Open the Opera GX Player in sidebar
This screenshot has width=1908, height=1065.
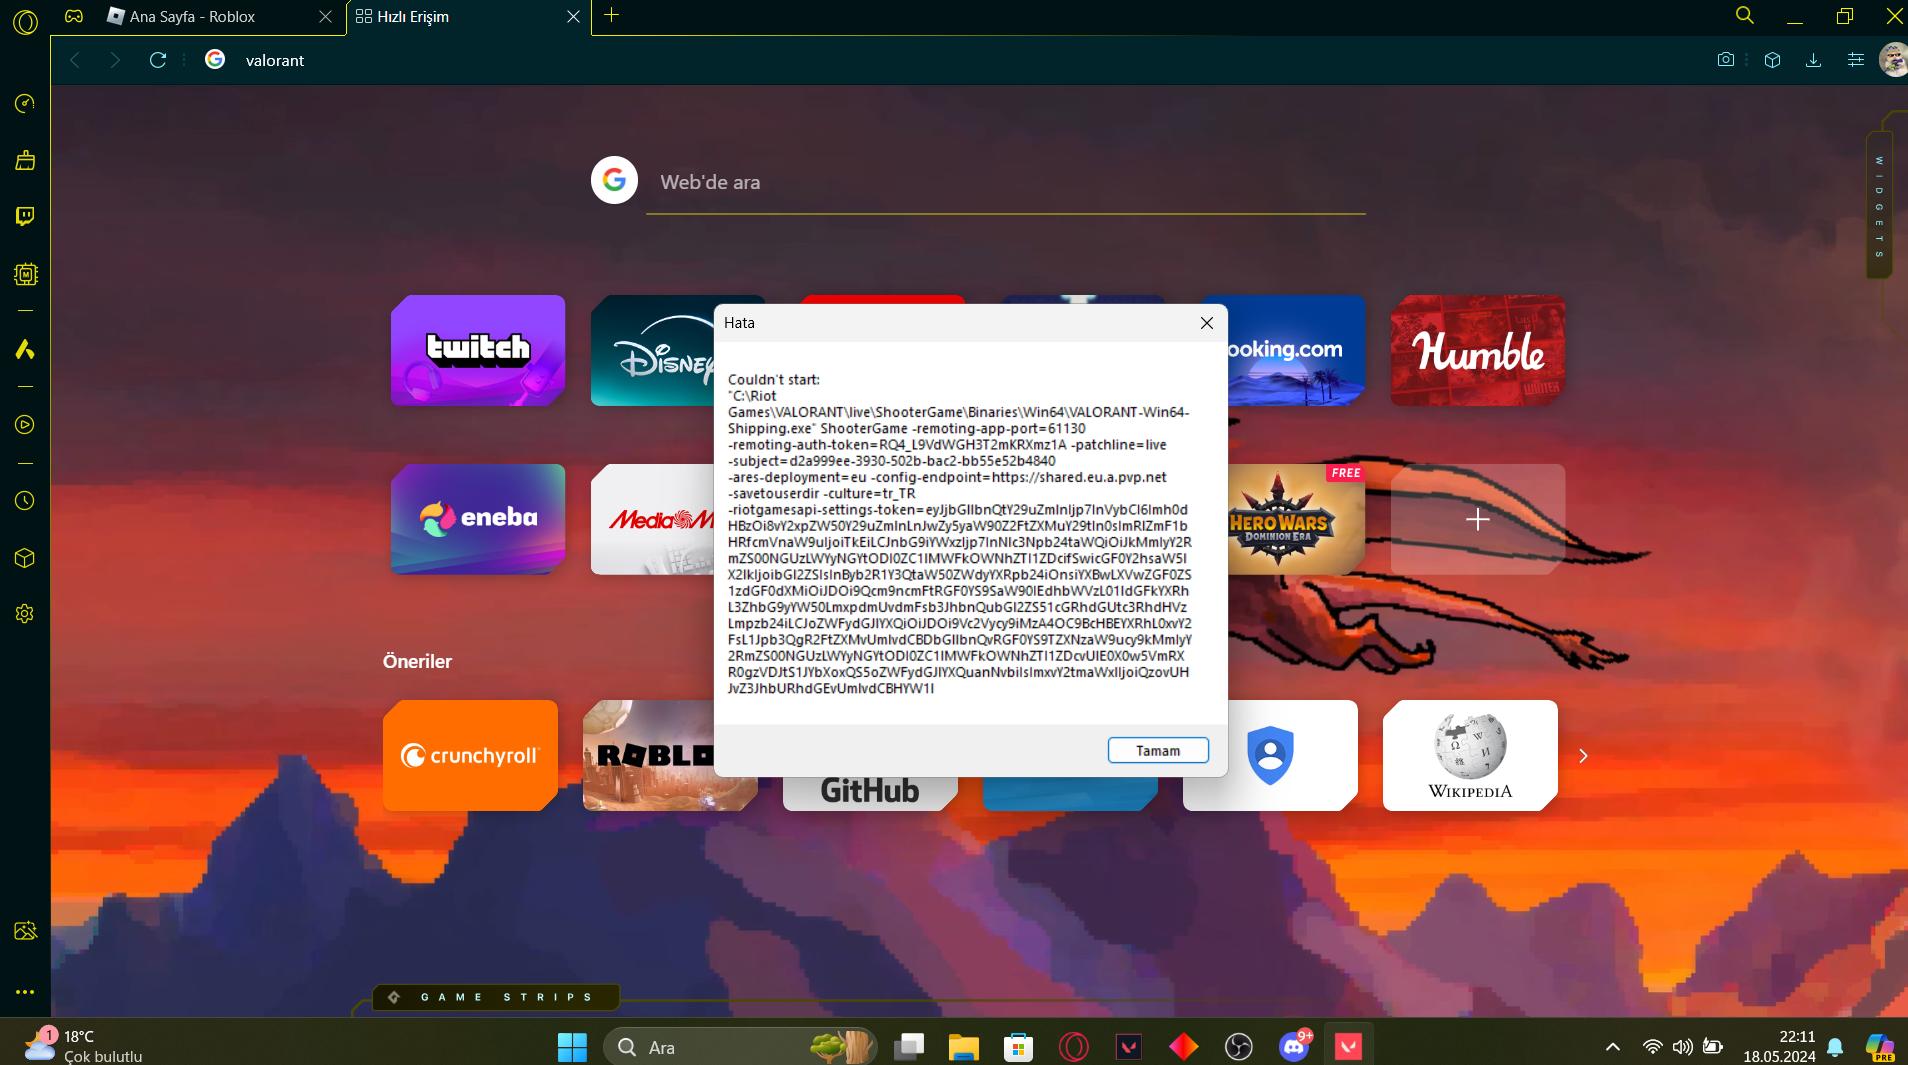click(23, 426)
